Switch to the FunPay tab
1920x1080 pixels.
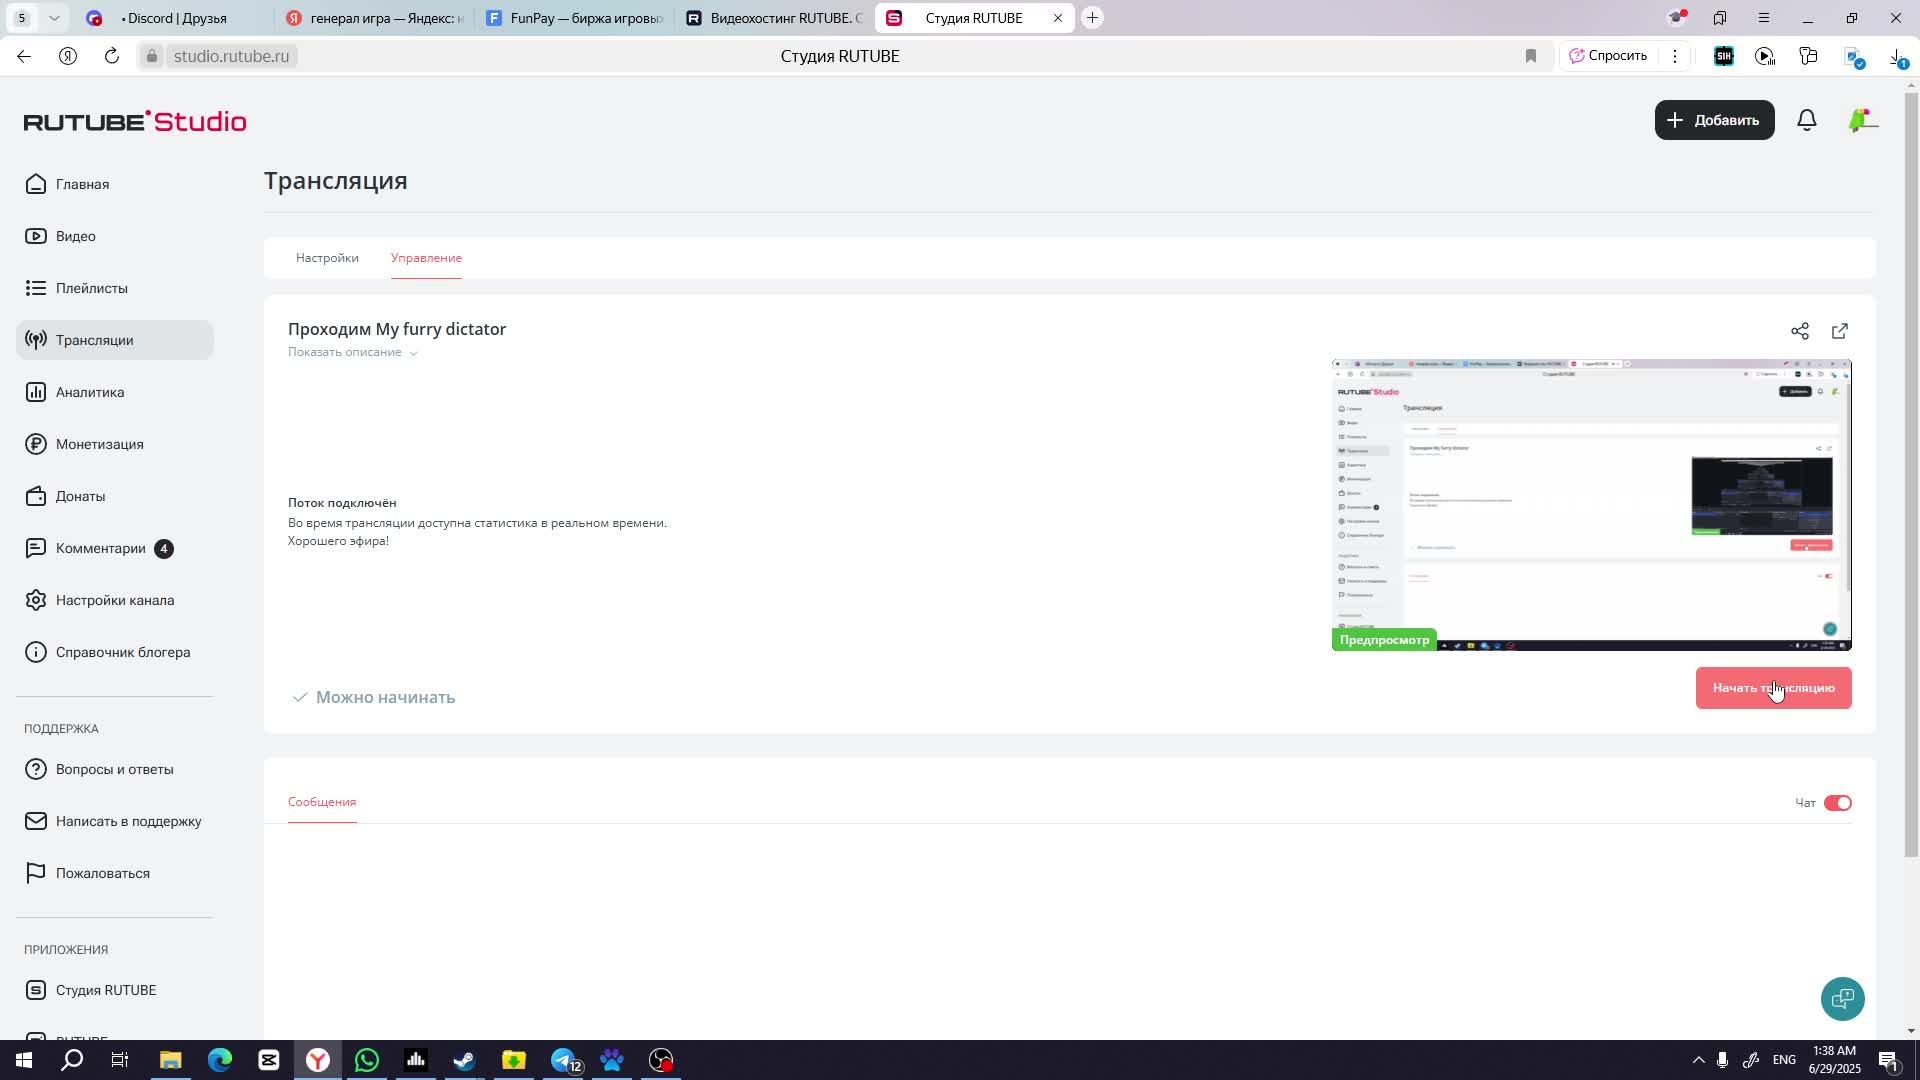point(575,18)
